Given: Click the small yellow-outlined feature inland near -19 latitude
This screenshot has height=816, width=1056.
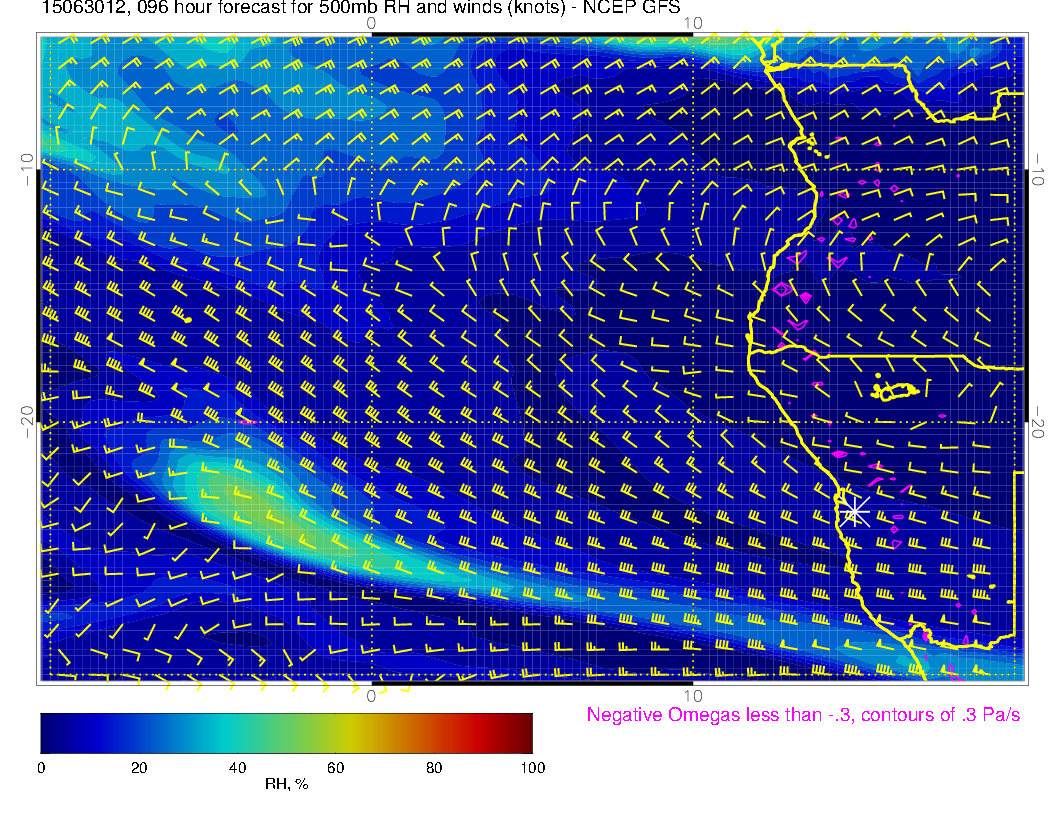Looking at the screenshot, I should (895, 390).
